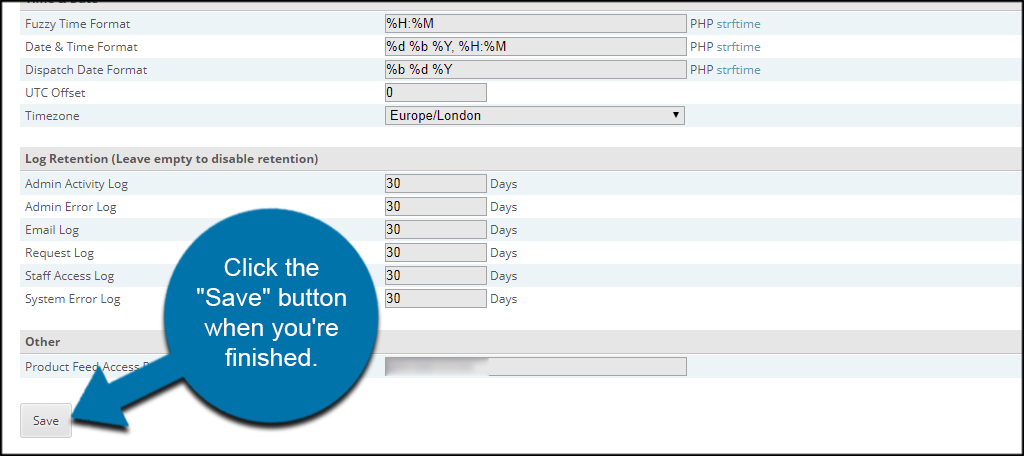Select the Fuzzy Time Format label
Viewport: 1024px width, 456px height.
pyautogui.click(x=78, y=24)
